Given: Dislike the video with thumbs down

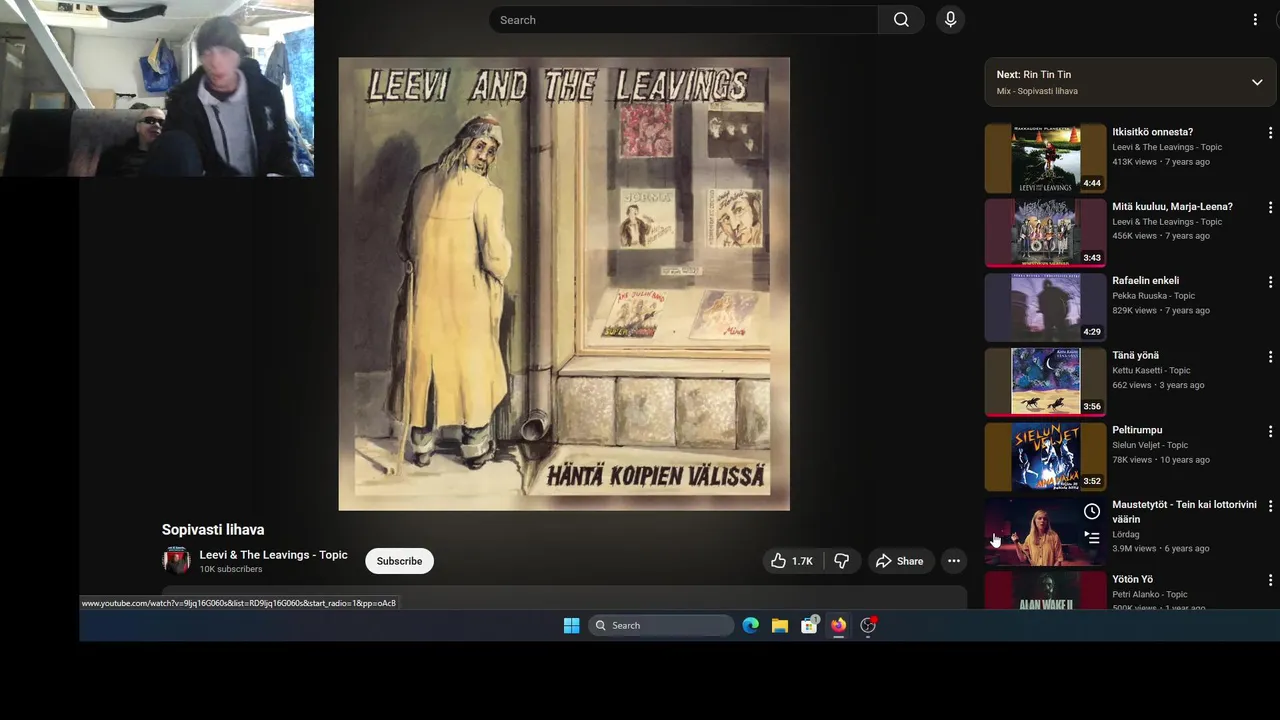Looking at the screenshot, I should click(842, 561).
